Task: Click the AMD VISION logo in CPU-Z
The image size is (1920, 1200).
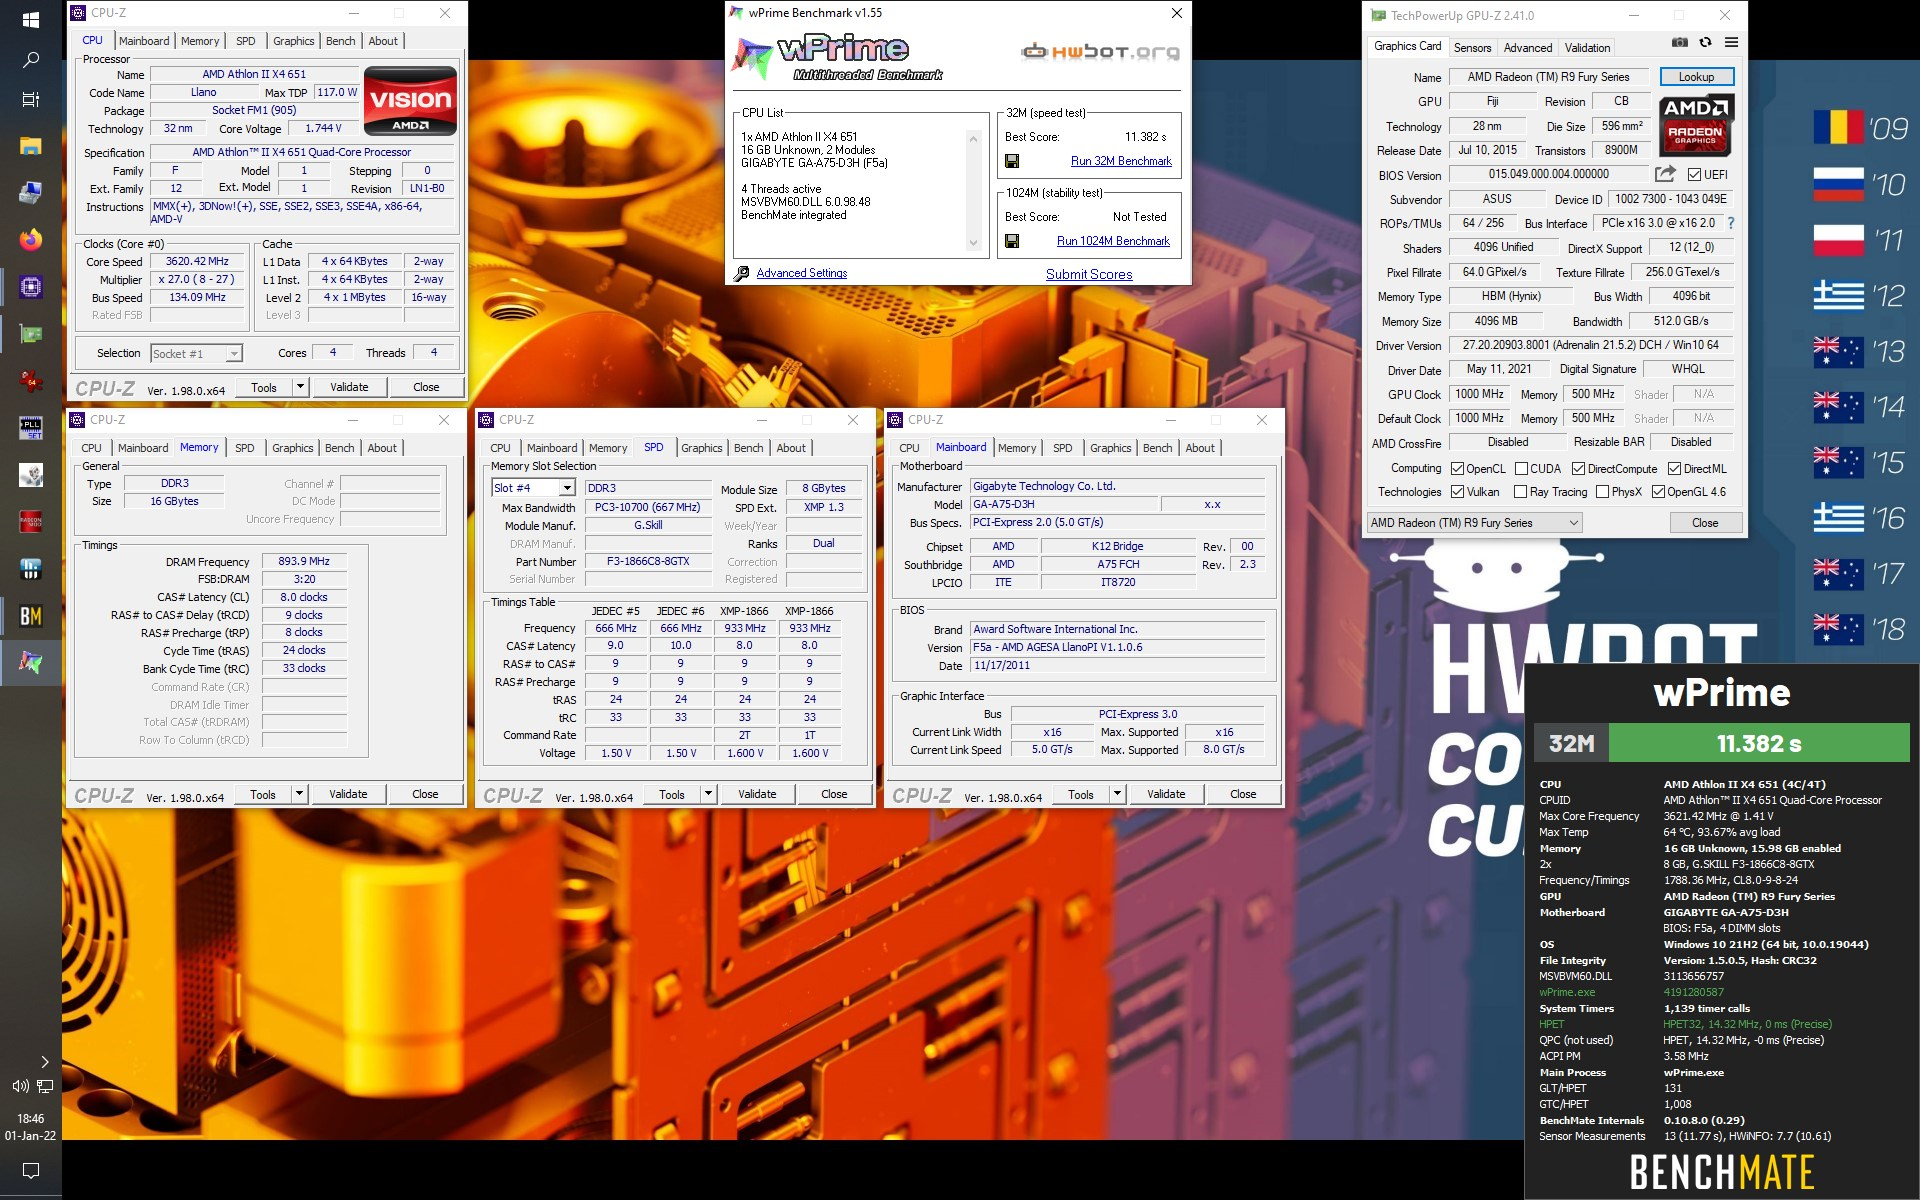Action: click(x=410, y=101)
